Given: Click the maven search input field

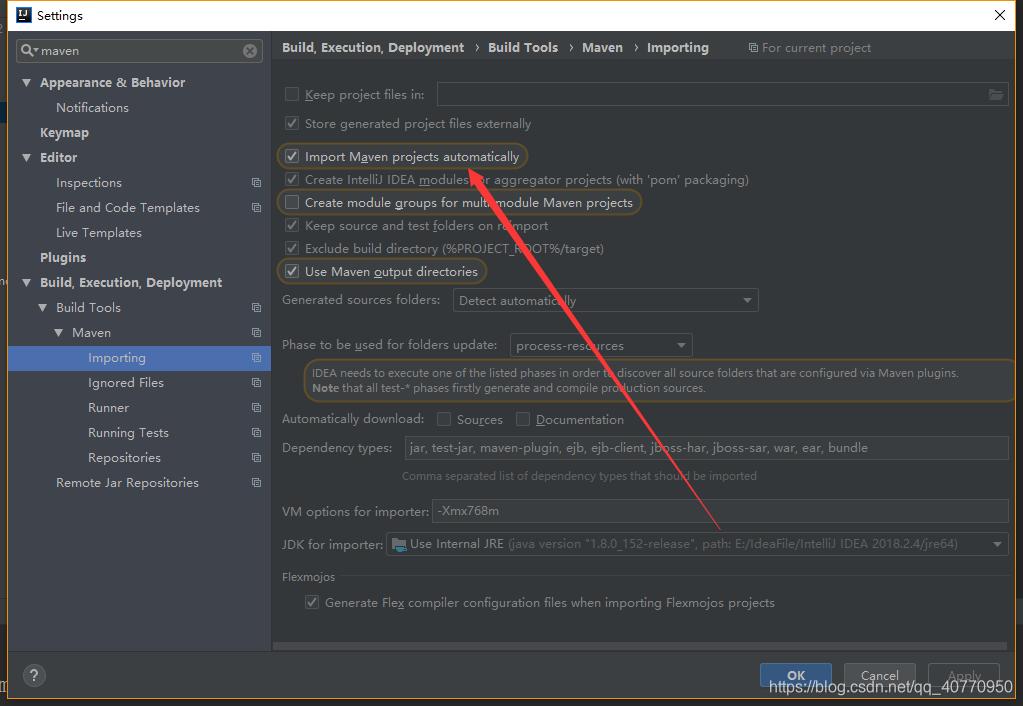Looking at the screenshot, I should pos(139,51).
